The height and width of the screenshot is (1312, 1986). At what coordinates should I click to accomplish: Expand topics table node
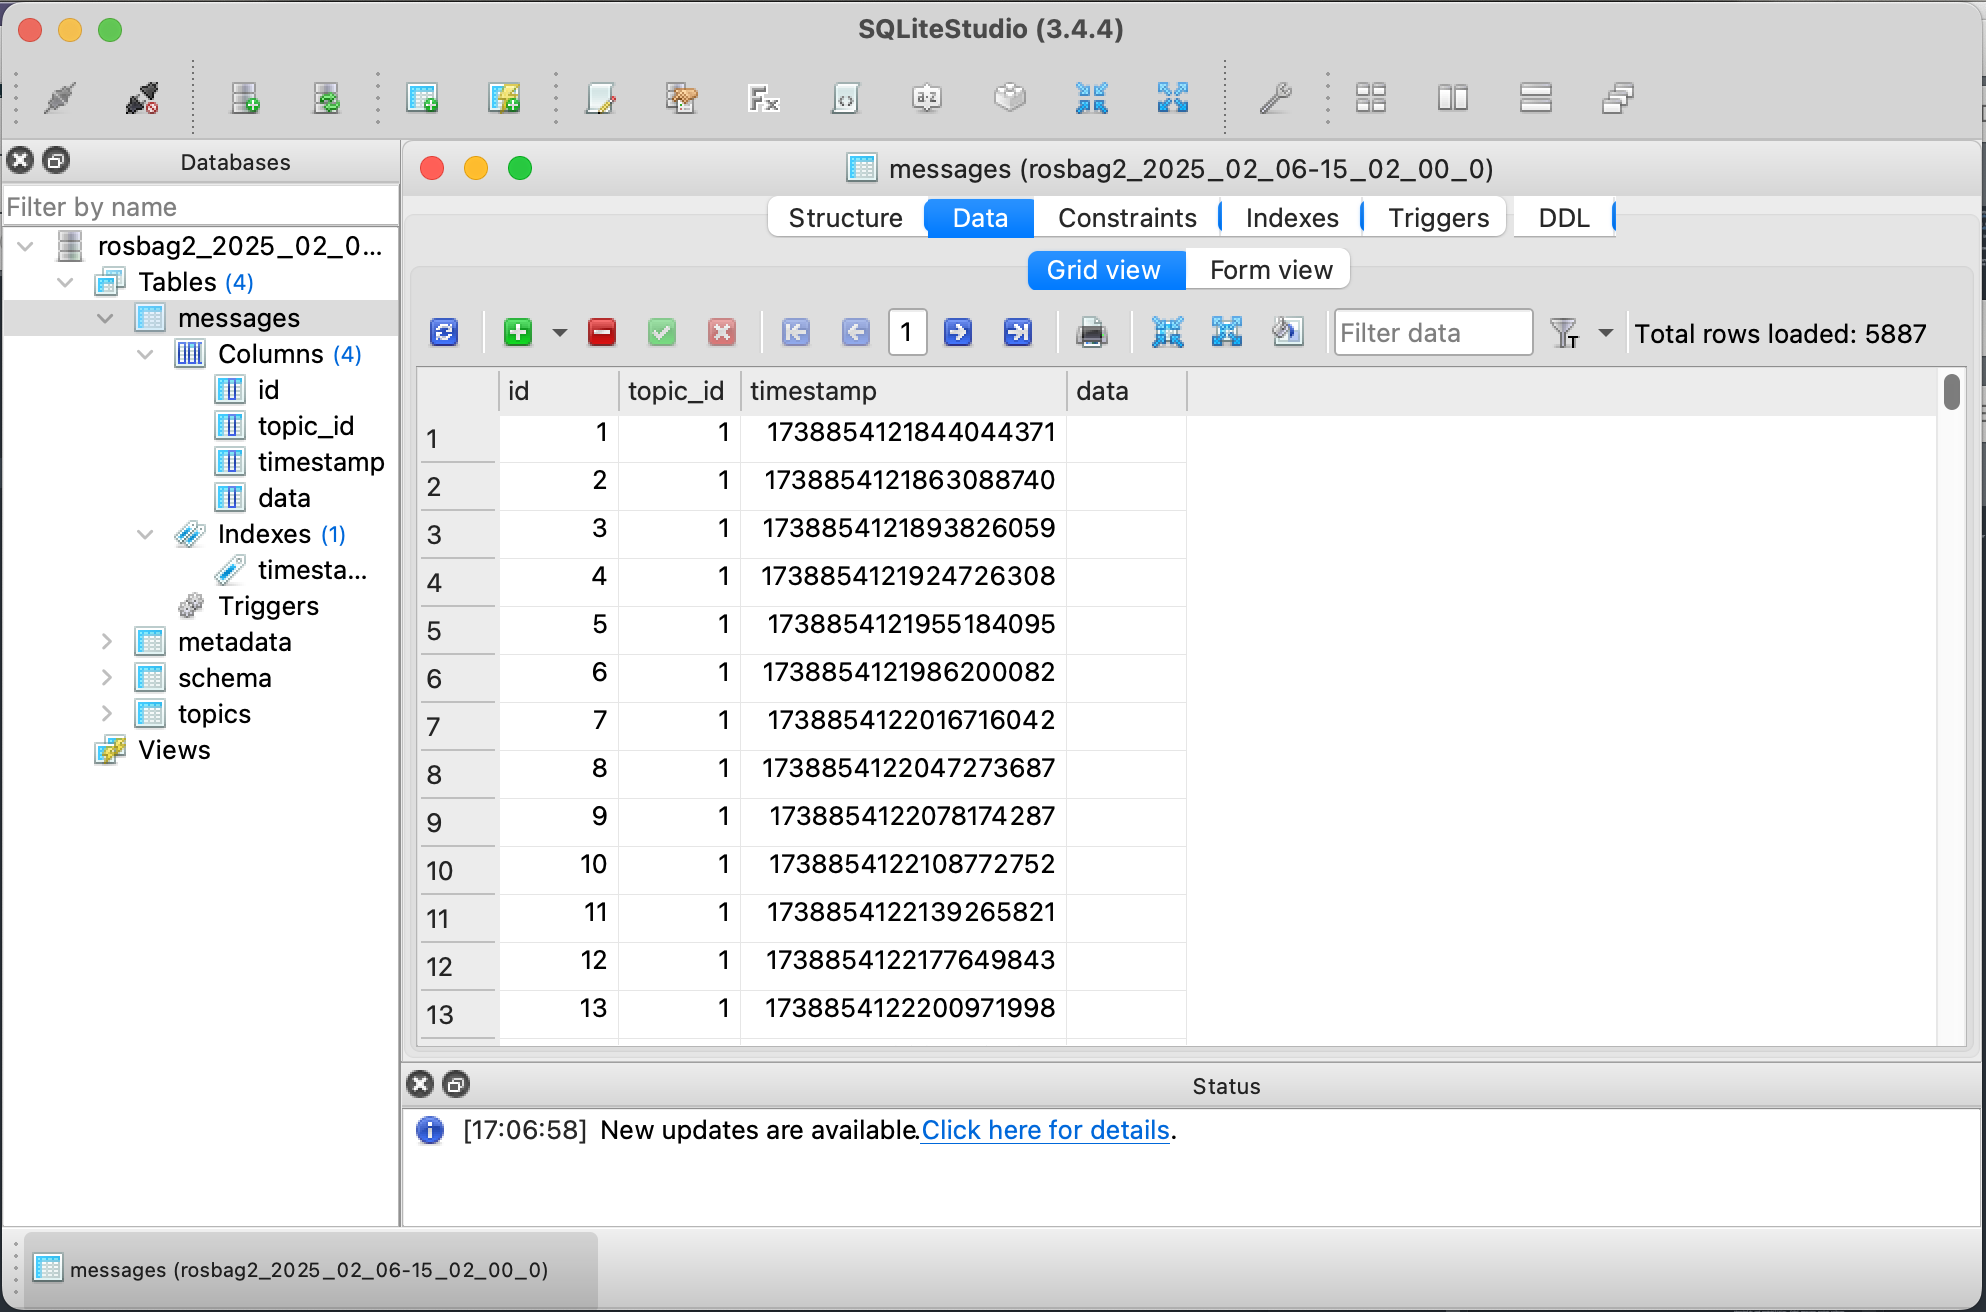[106, 714]
